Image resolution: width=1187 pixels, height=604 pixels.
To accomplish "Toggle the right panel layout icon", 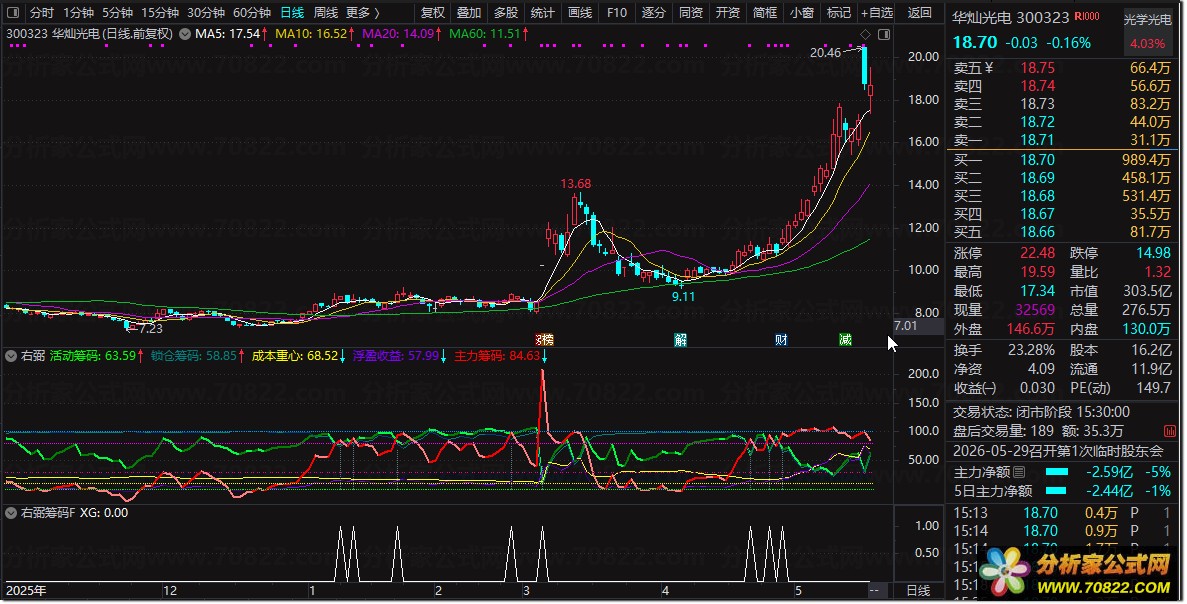I will [x=883, y=34].
